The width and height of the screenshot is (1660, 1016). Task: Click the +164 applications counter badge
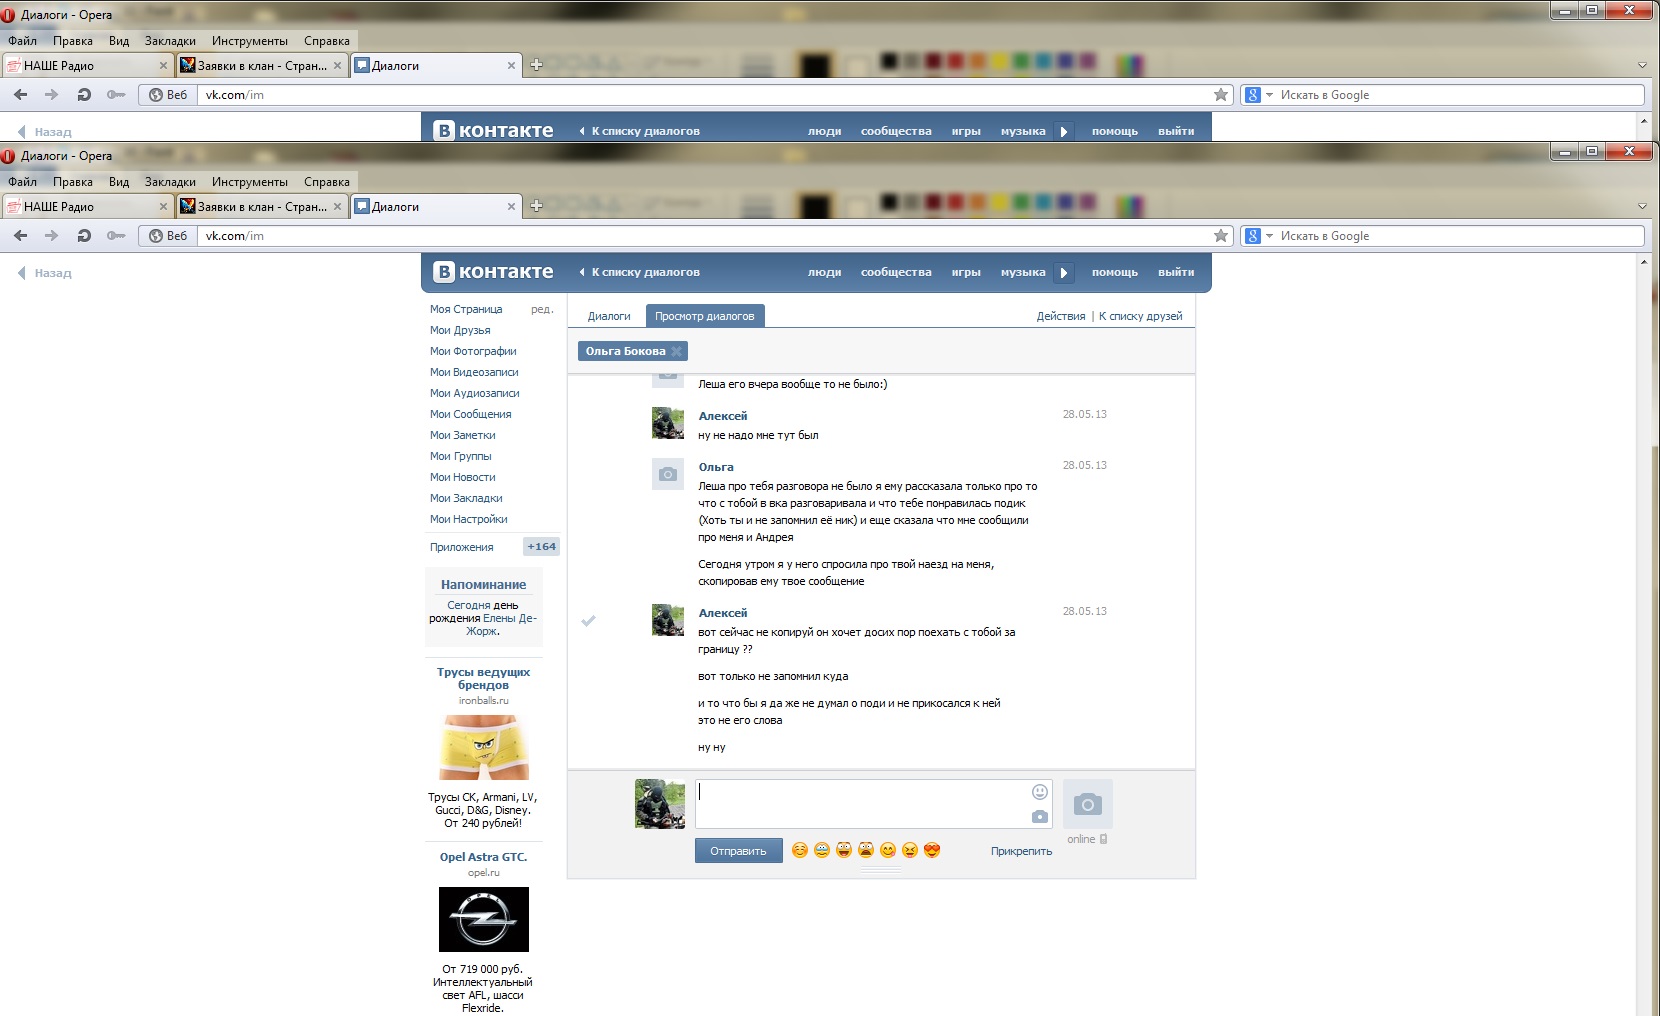pos(541,547)
